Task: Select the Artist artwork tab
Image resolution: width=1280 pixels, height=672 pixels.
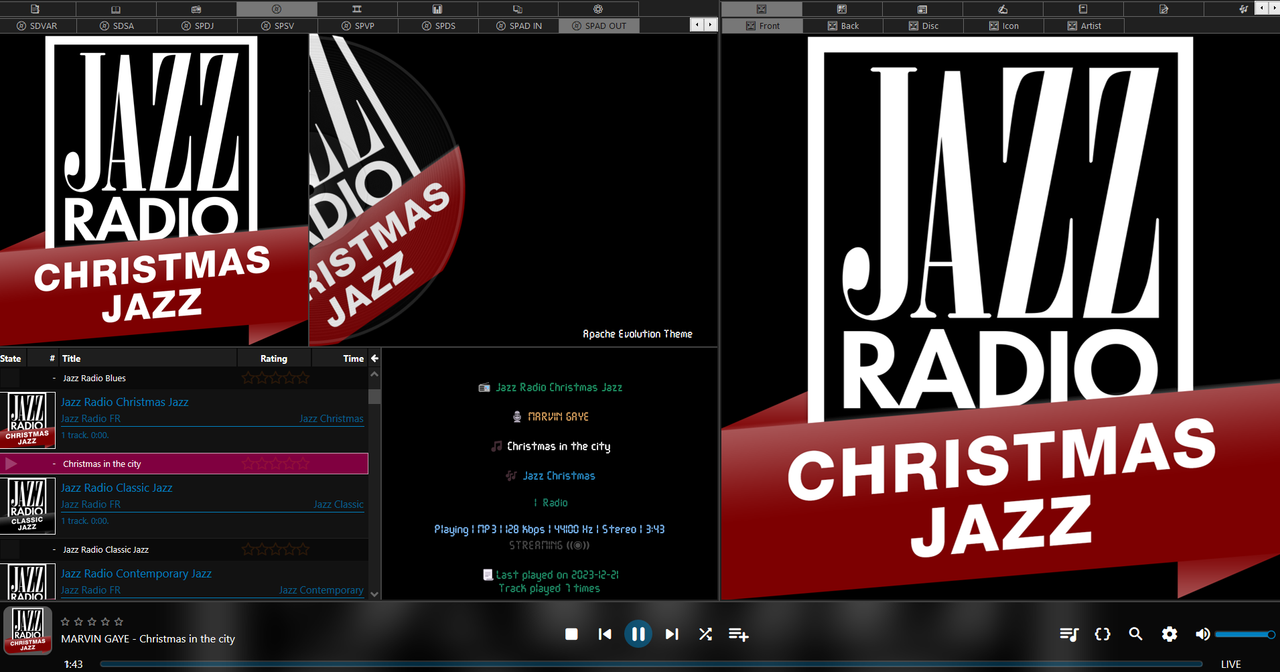Action: (1084, 25)
